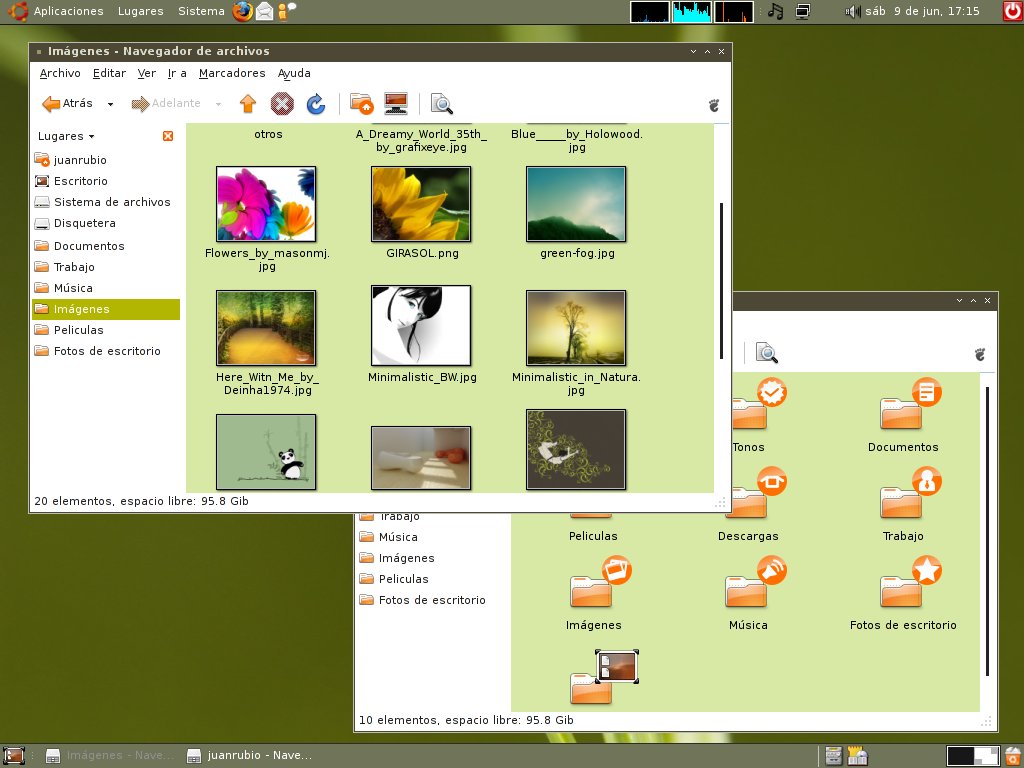Image resolution: width=1024 pixels, height=768 pixels.
Task: Open the CPU system monitor graph applet
Action: coord(650,12)
